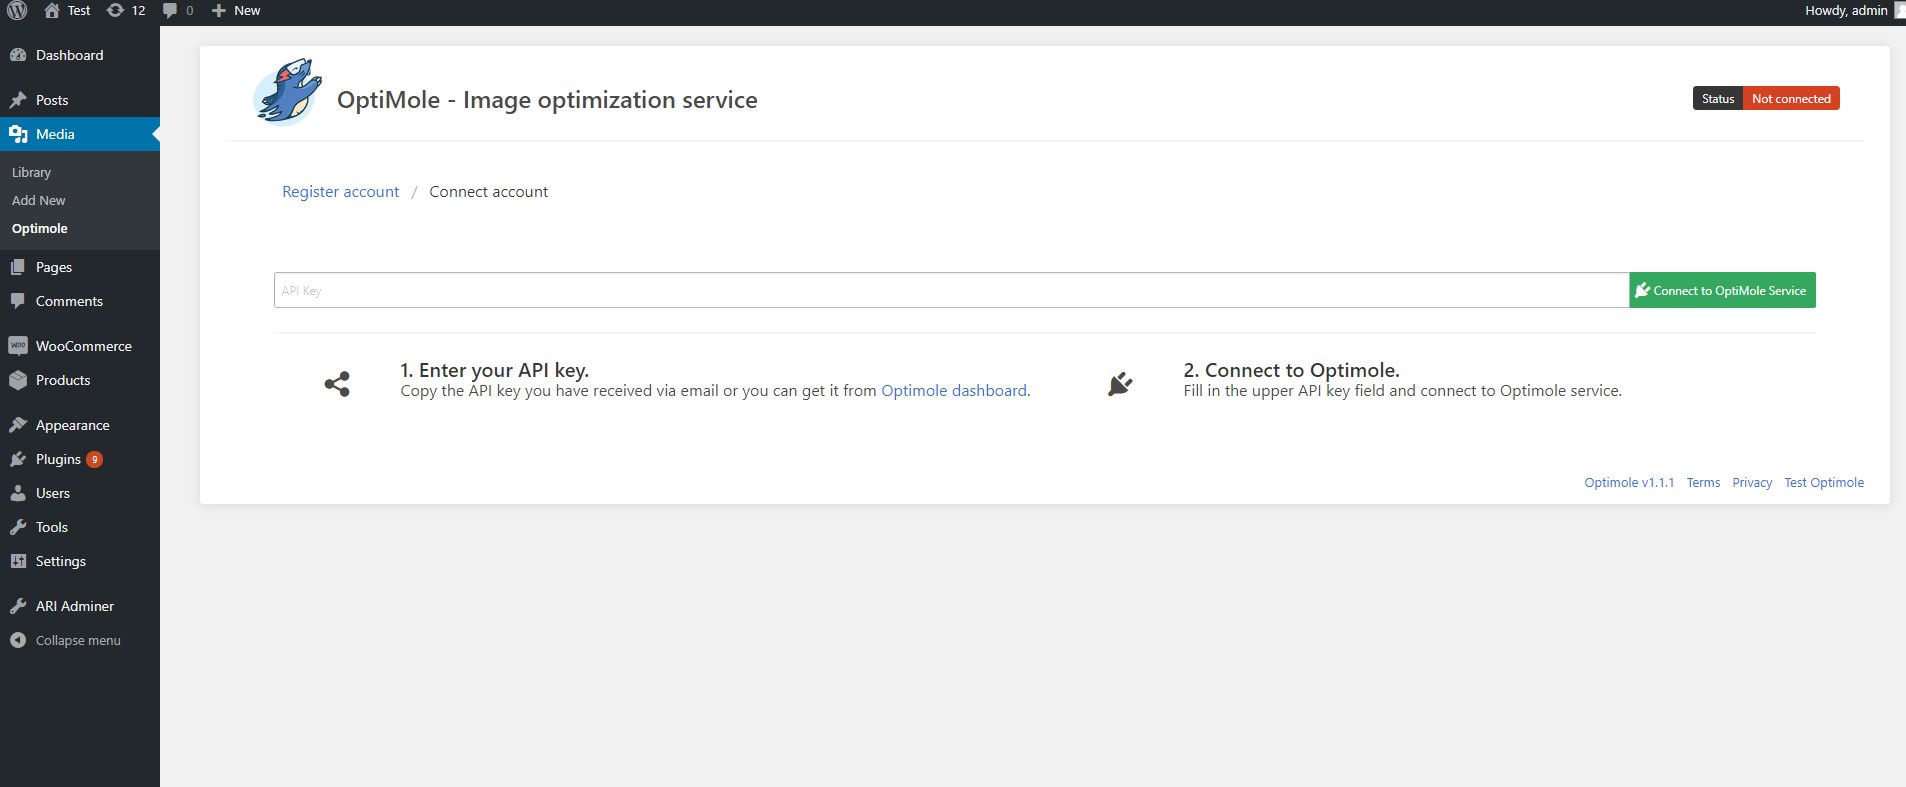The width and height of the screenshot is (1906, 787).
Task: Follow the Optimole dashboard link
Action: click(x=953, y=391)
